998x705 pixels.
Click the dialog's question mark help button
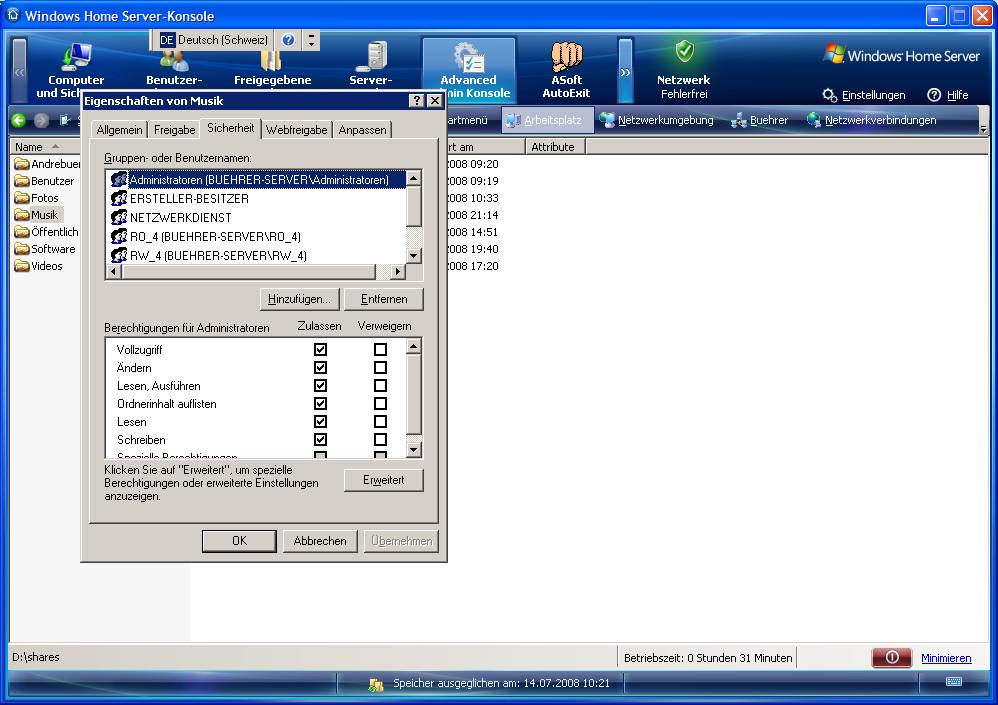[x=416, y=101]
